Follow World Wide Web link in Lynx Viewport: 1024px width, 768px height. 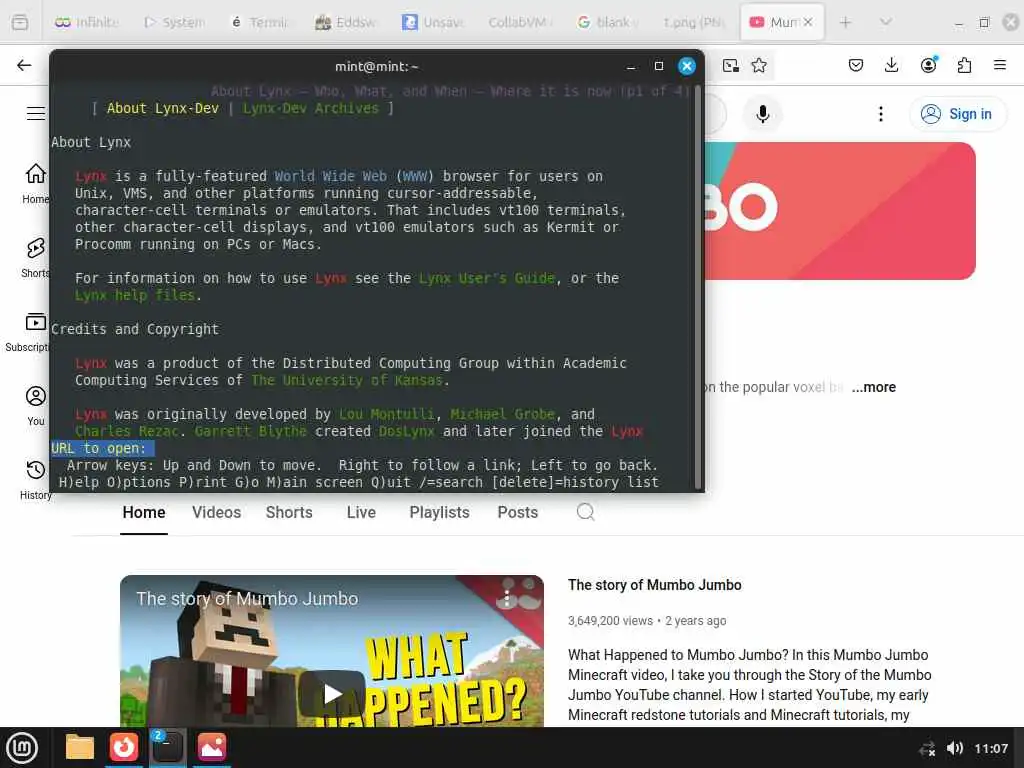click(330, 176)
